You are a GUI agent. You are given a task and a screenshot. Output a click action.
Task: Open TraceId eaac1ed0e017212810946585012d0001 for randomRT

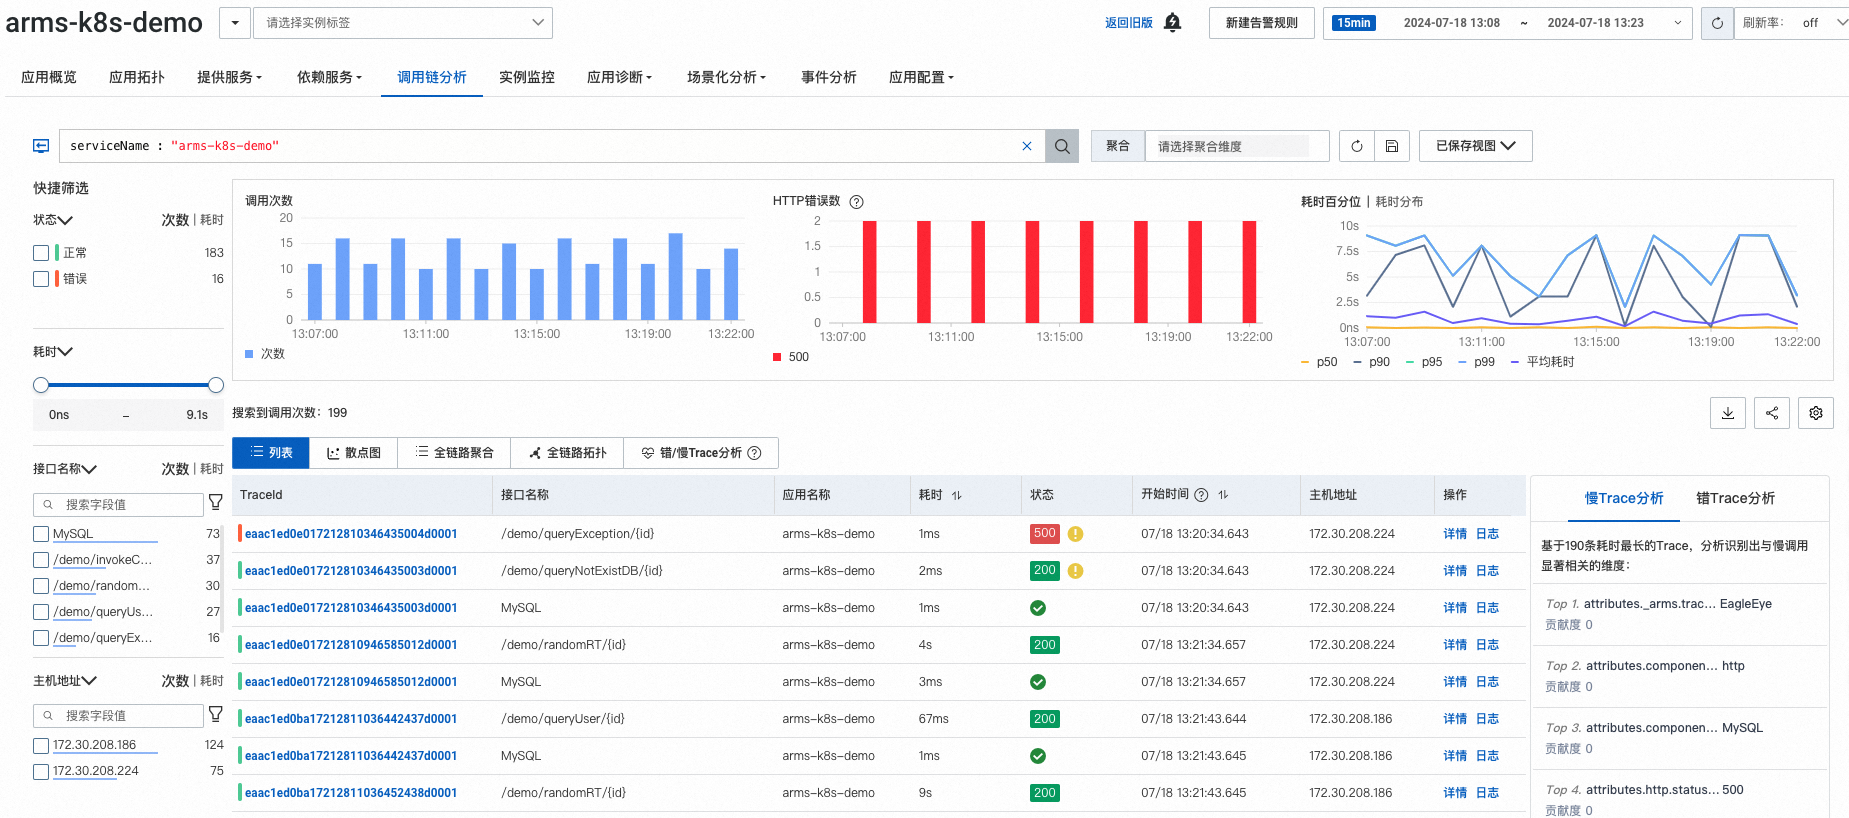tap(351, 645)
